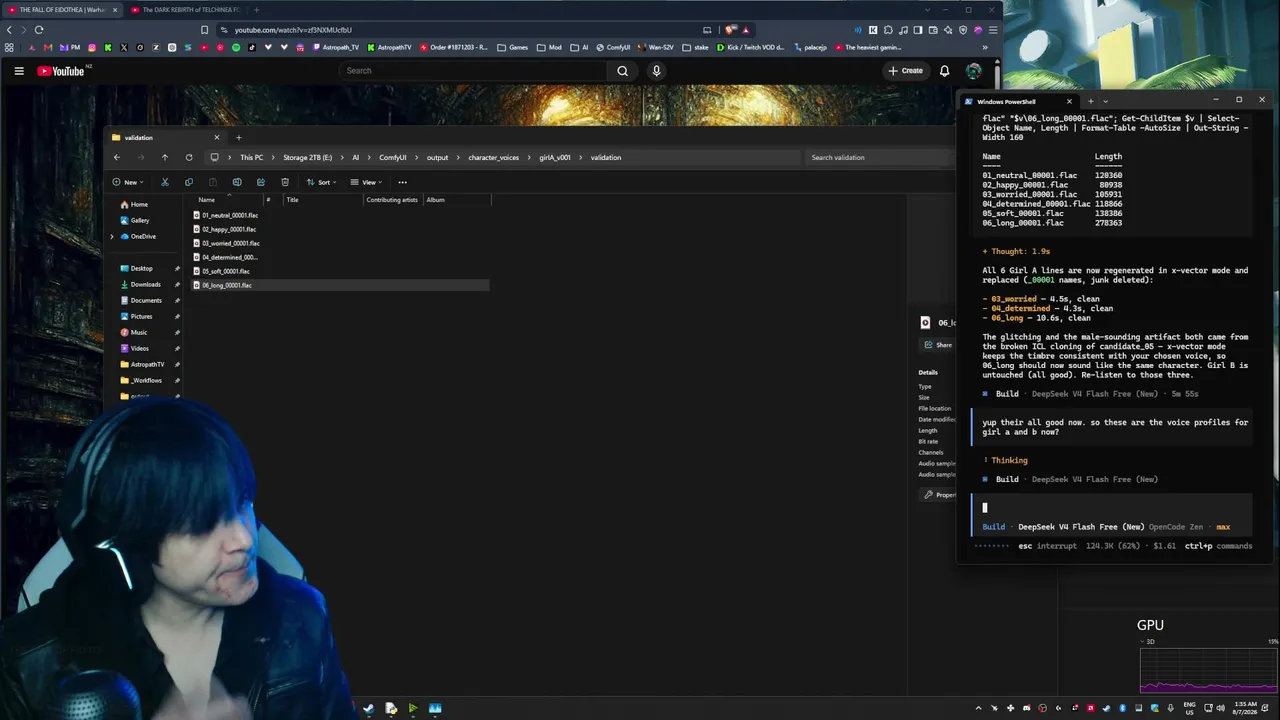Open Music in Explorer sidebar
1280x720 pixels.
139,333
